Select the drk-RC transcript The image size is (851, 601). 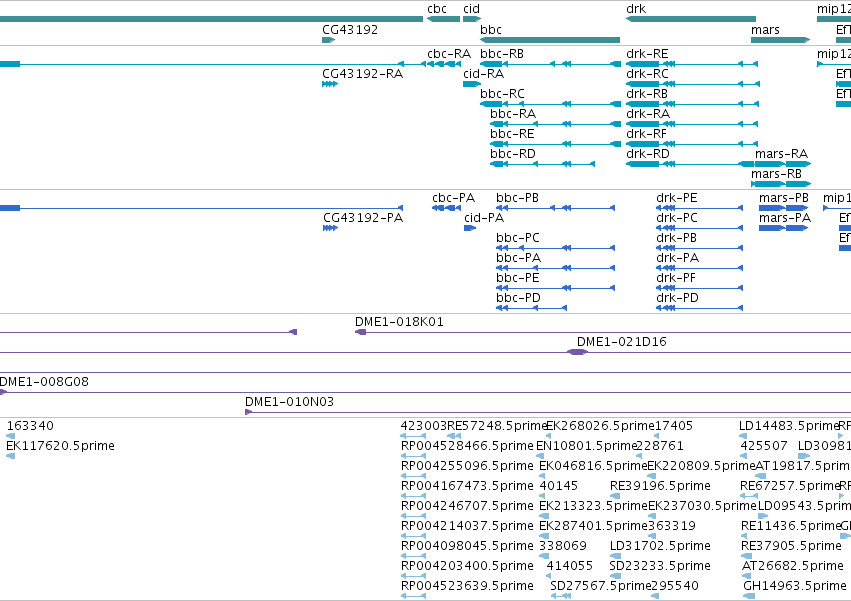[x=693, y=84]
